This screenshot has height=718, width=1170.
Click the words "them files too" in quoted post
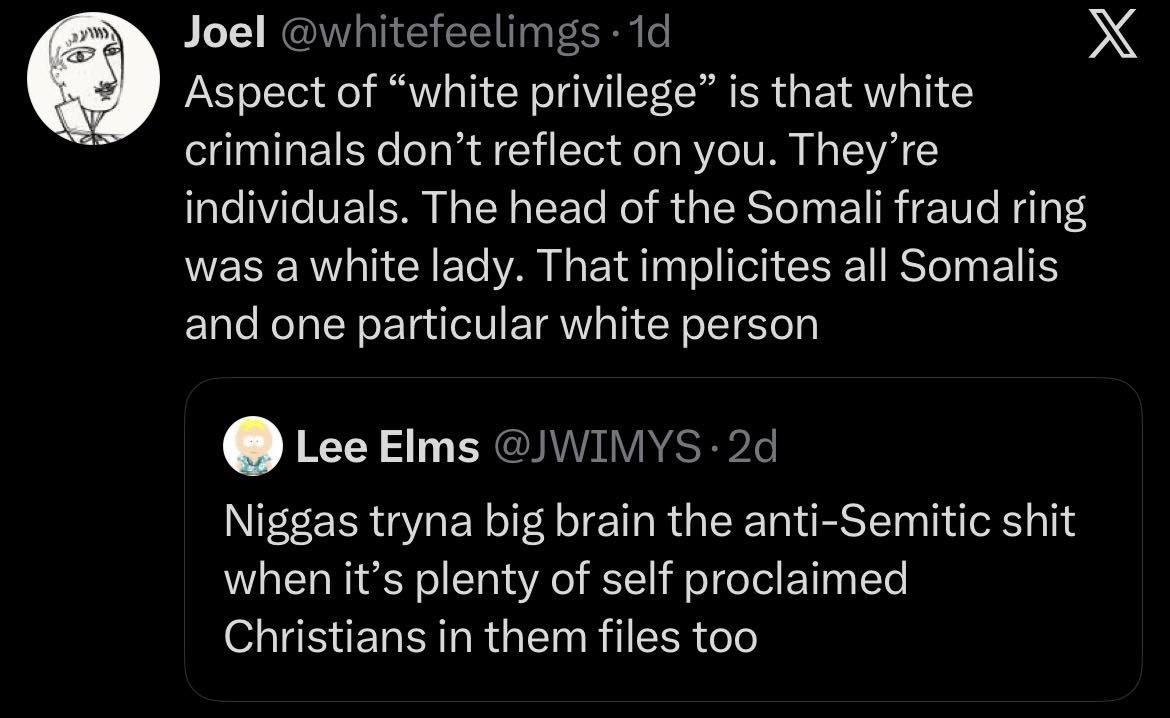point(622,637)
